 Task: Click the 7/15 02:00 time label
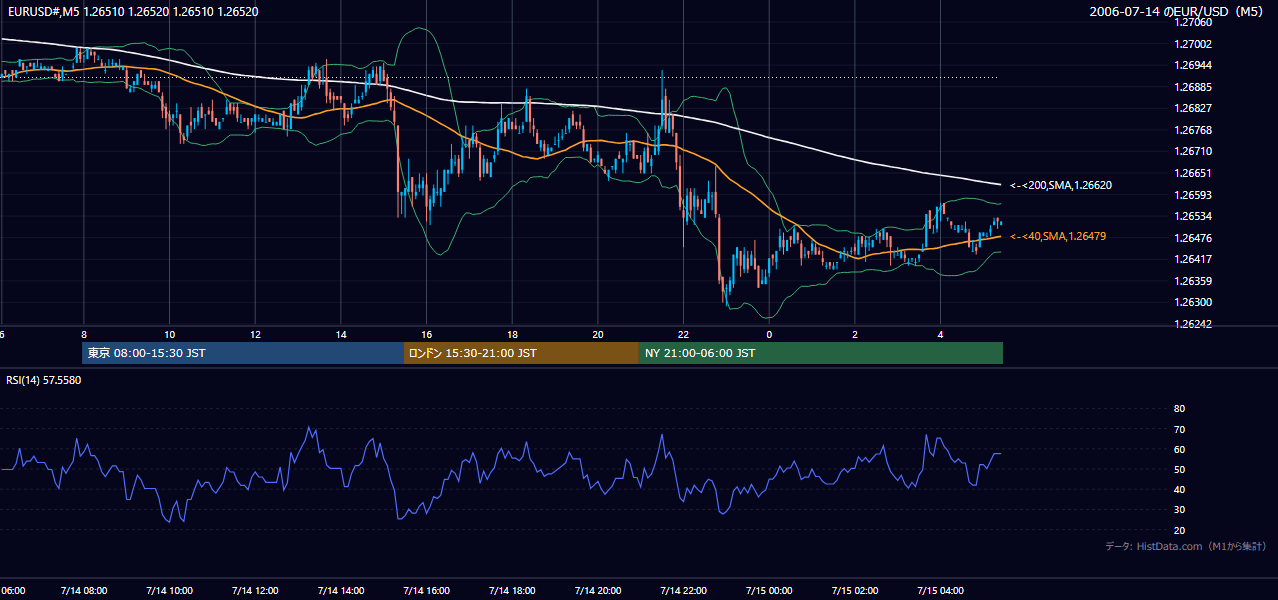855,591
